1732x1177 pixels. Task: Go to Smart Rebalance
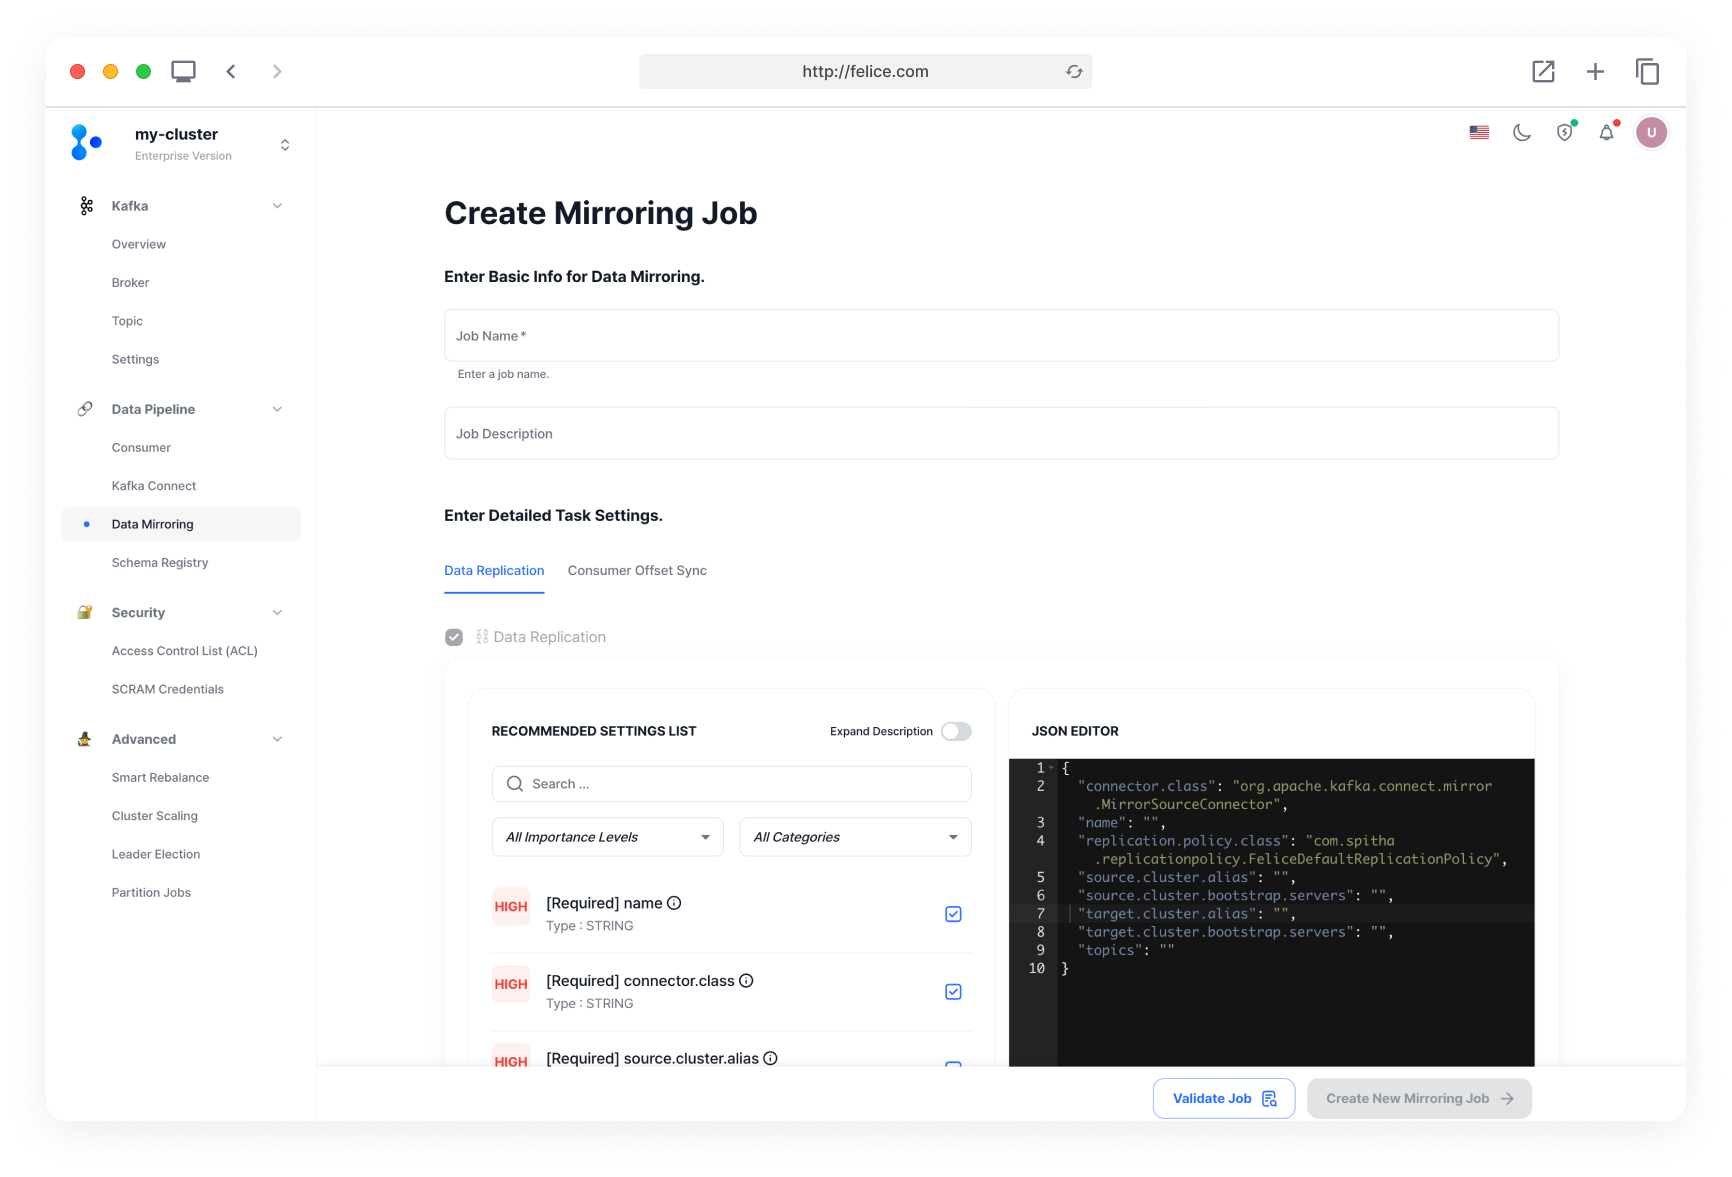[160, 778]
